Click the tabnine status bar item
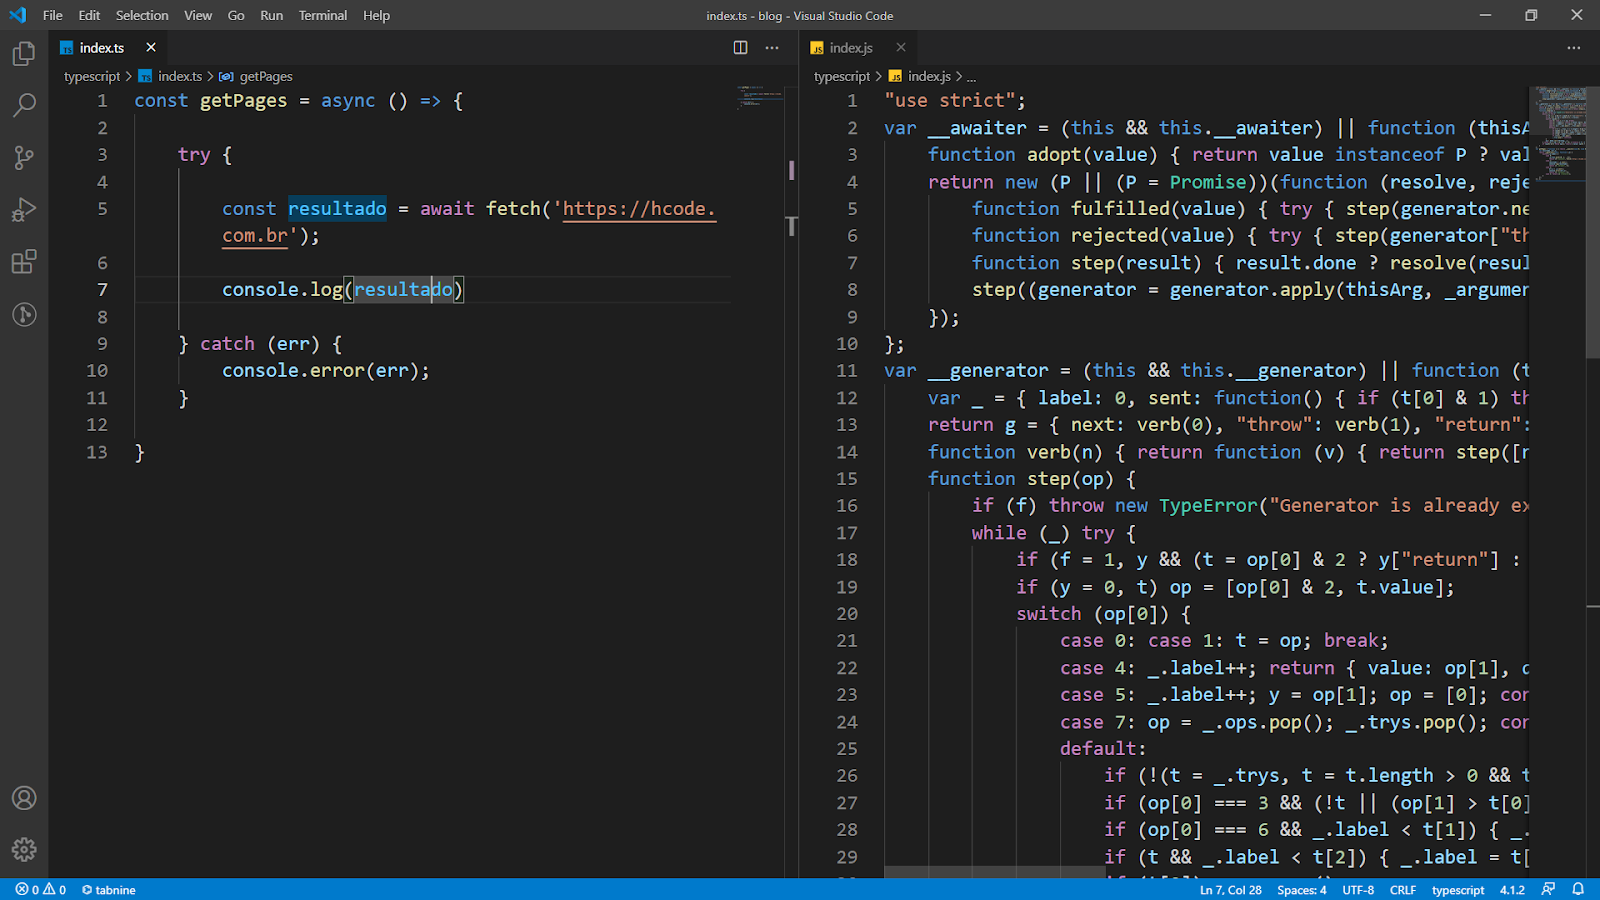Image resolution: width=1600 pixels, height=900 pixels. click(x=109, y=889)
